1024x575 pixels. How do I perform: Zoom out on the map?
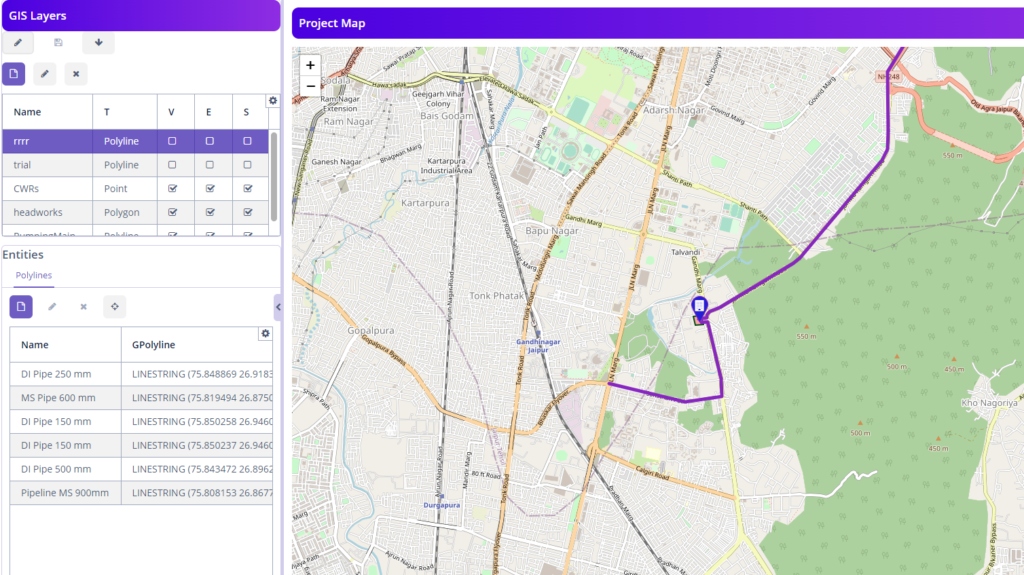pyautogui.click(x=310, y=86)
